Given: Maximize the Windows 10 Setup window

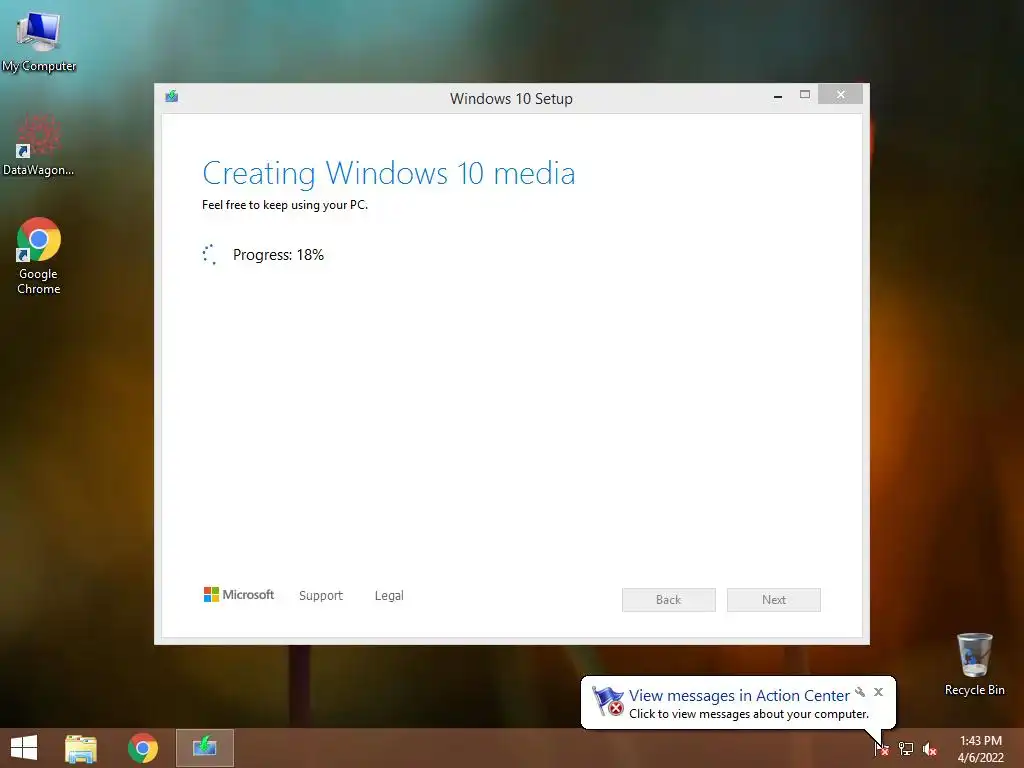Looking at the screenshot, I should (x=805, y=95).
